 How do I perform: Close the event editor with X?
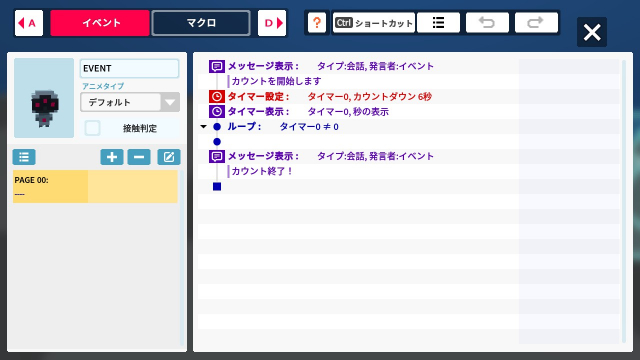[592, 32]
